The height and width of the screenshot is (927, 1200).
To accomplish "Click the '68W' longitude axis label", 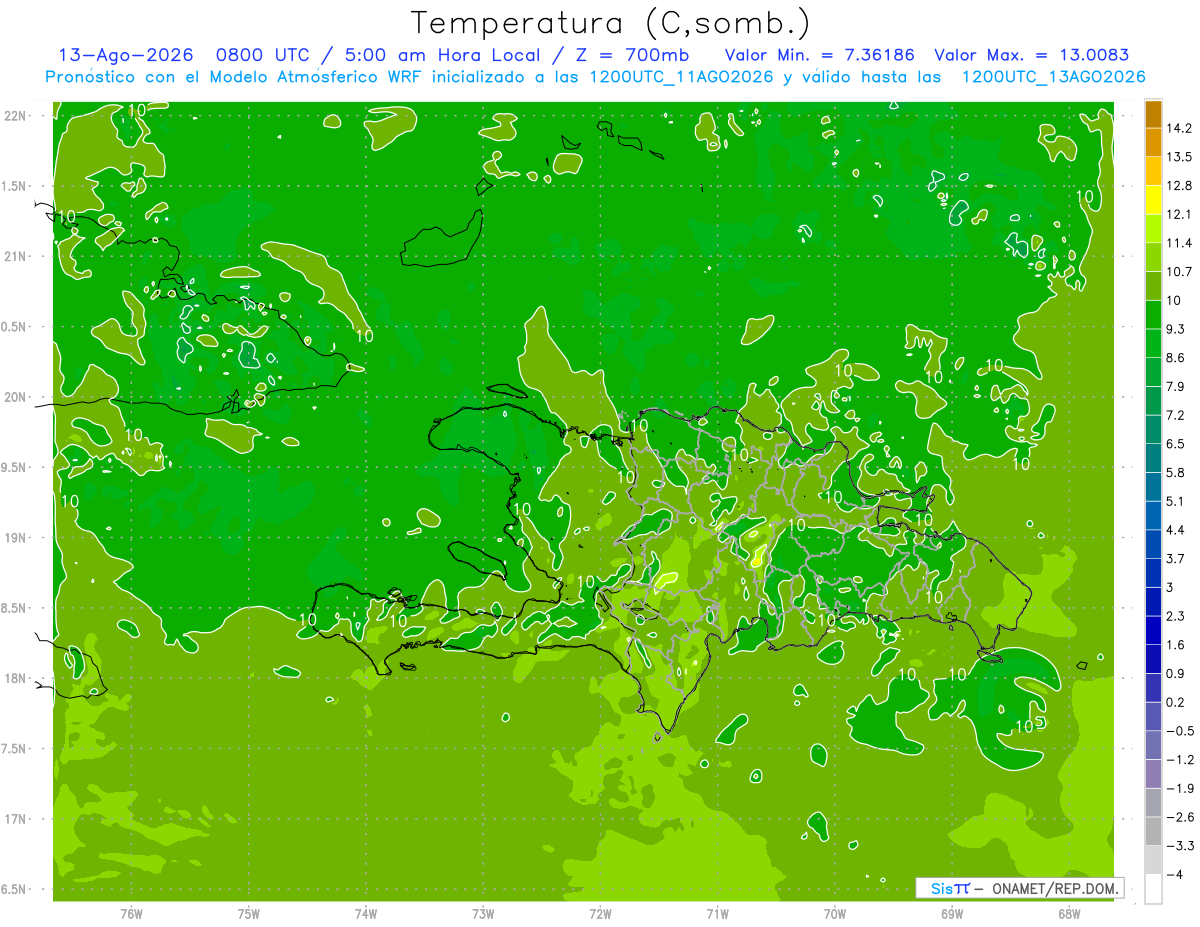I will [x=1069, y=914].
